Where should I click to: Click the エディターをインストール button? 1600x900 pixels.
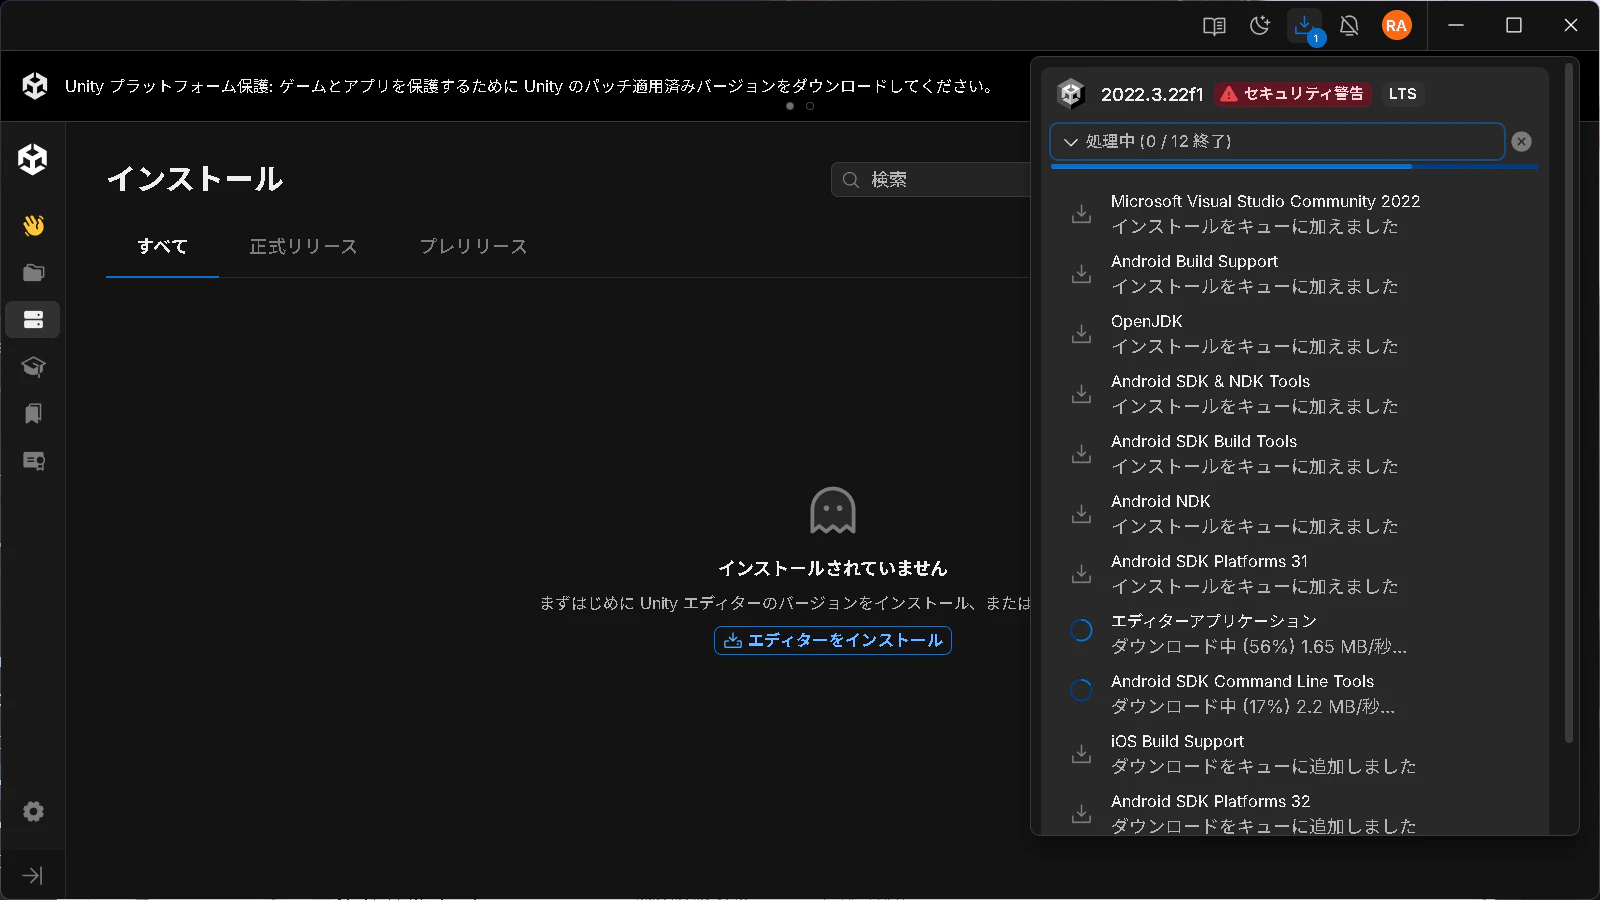point(833,641)
